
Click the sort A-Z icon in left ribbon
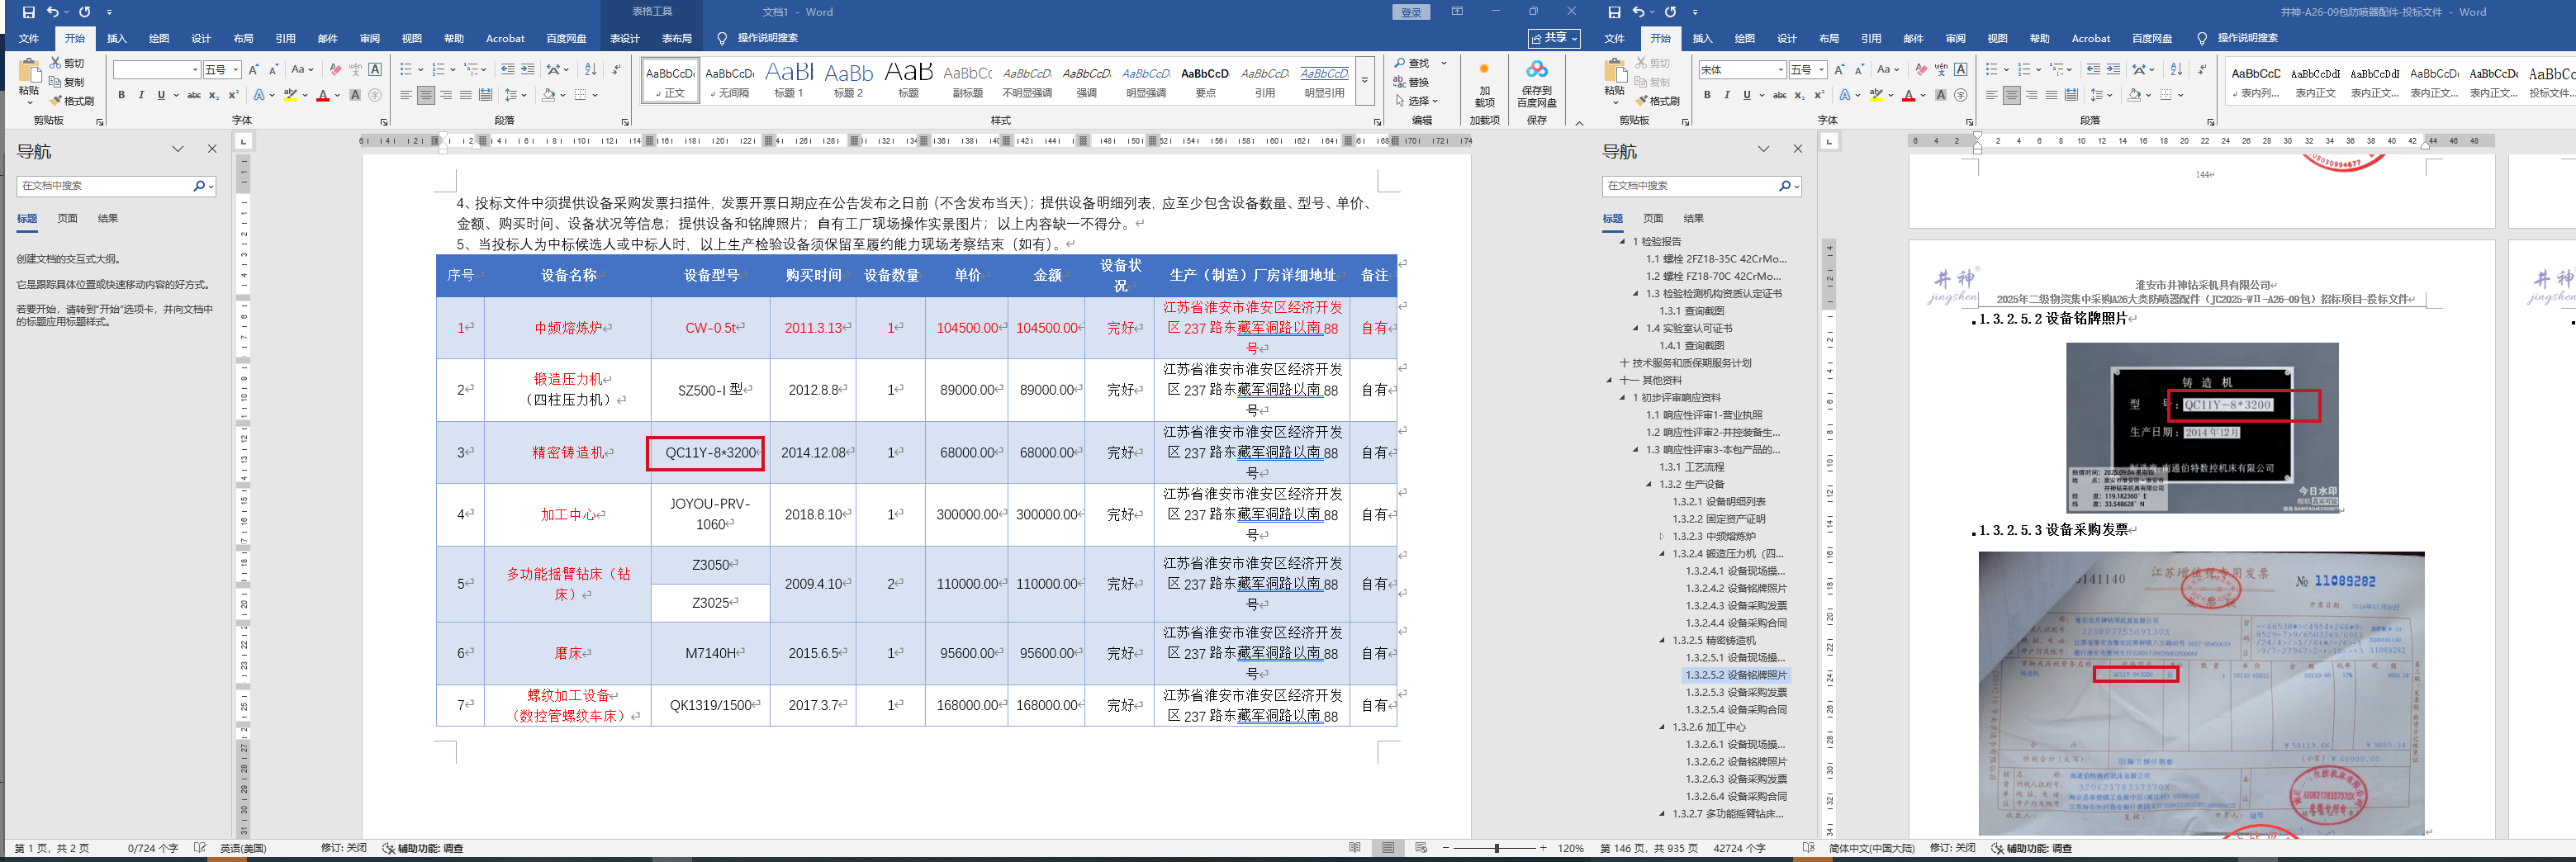point(591,70)
